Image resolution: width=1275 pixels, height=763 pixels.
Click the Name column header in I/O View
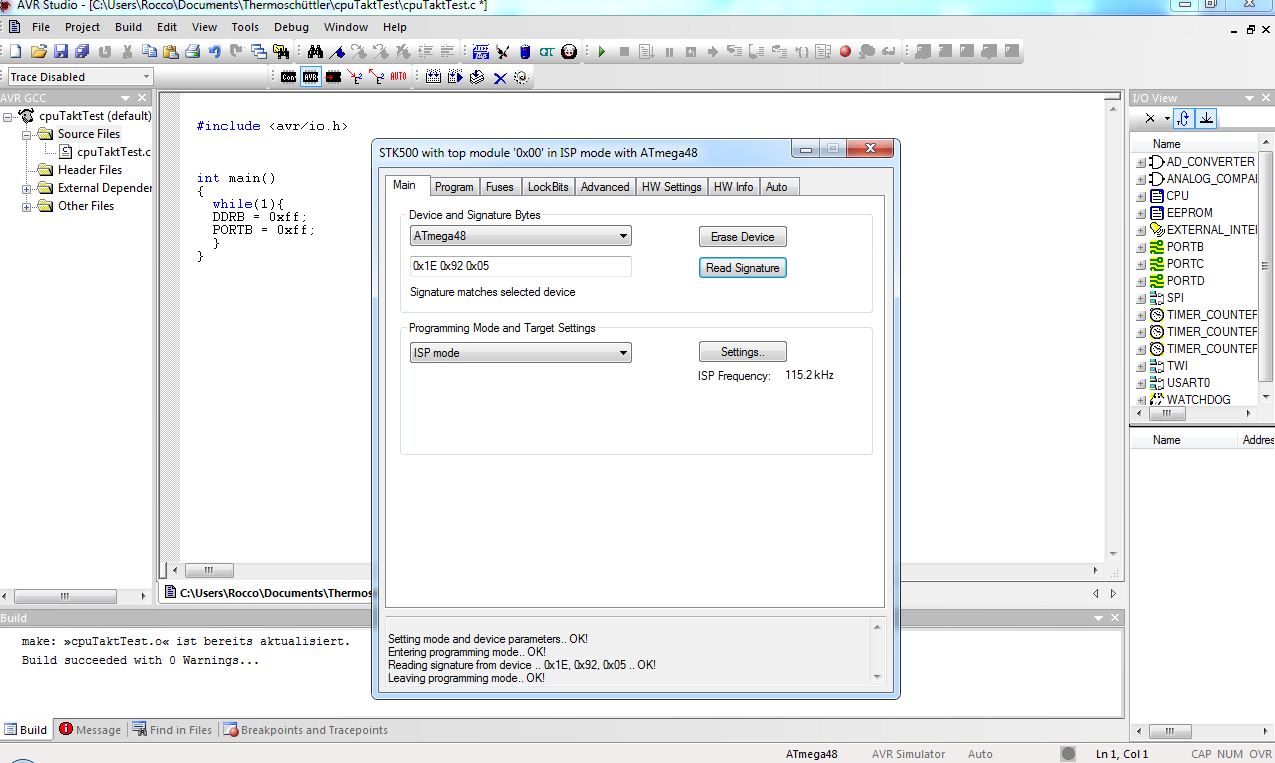pyautogui.click(x=1166, y=144)
